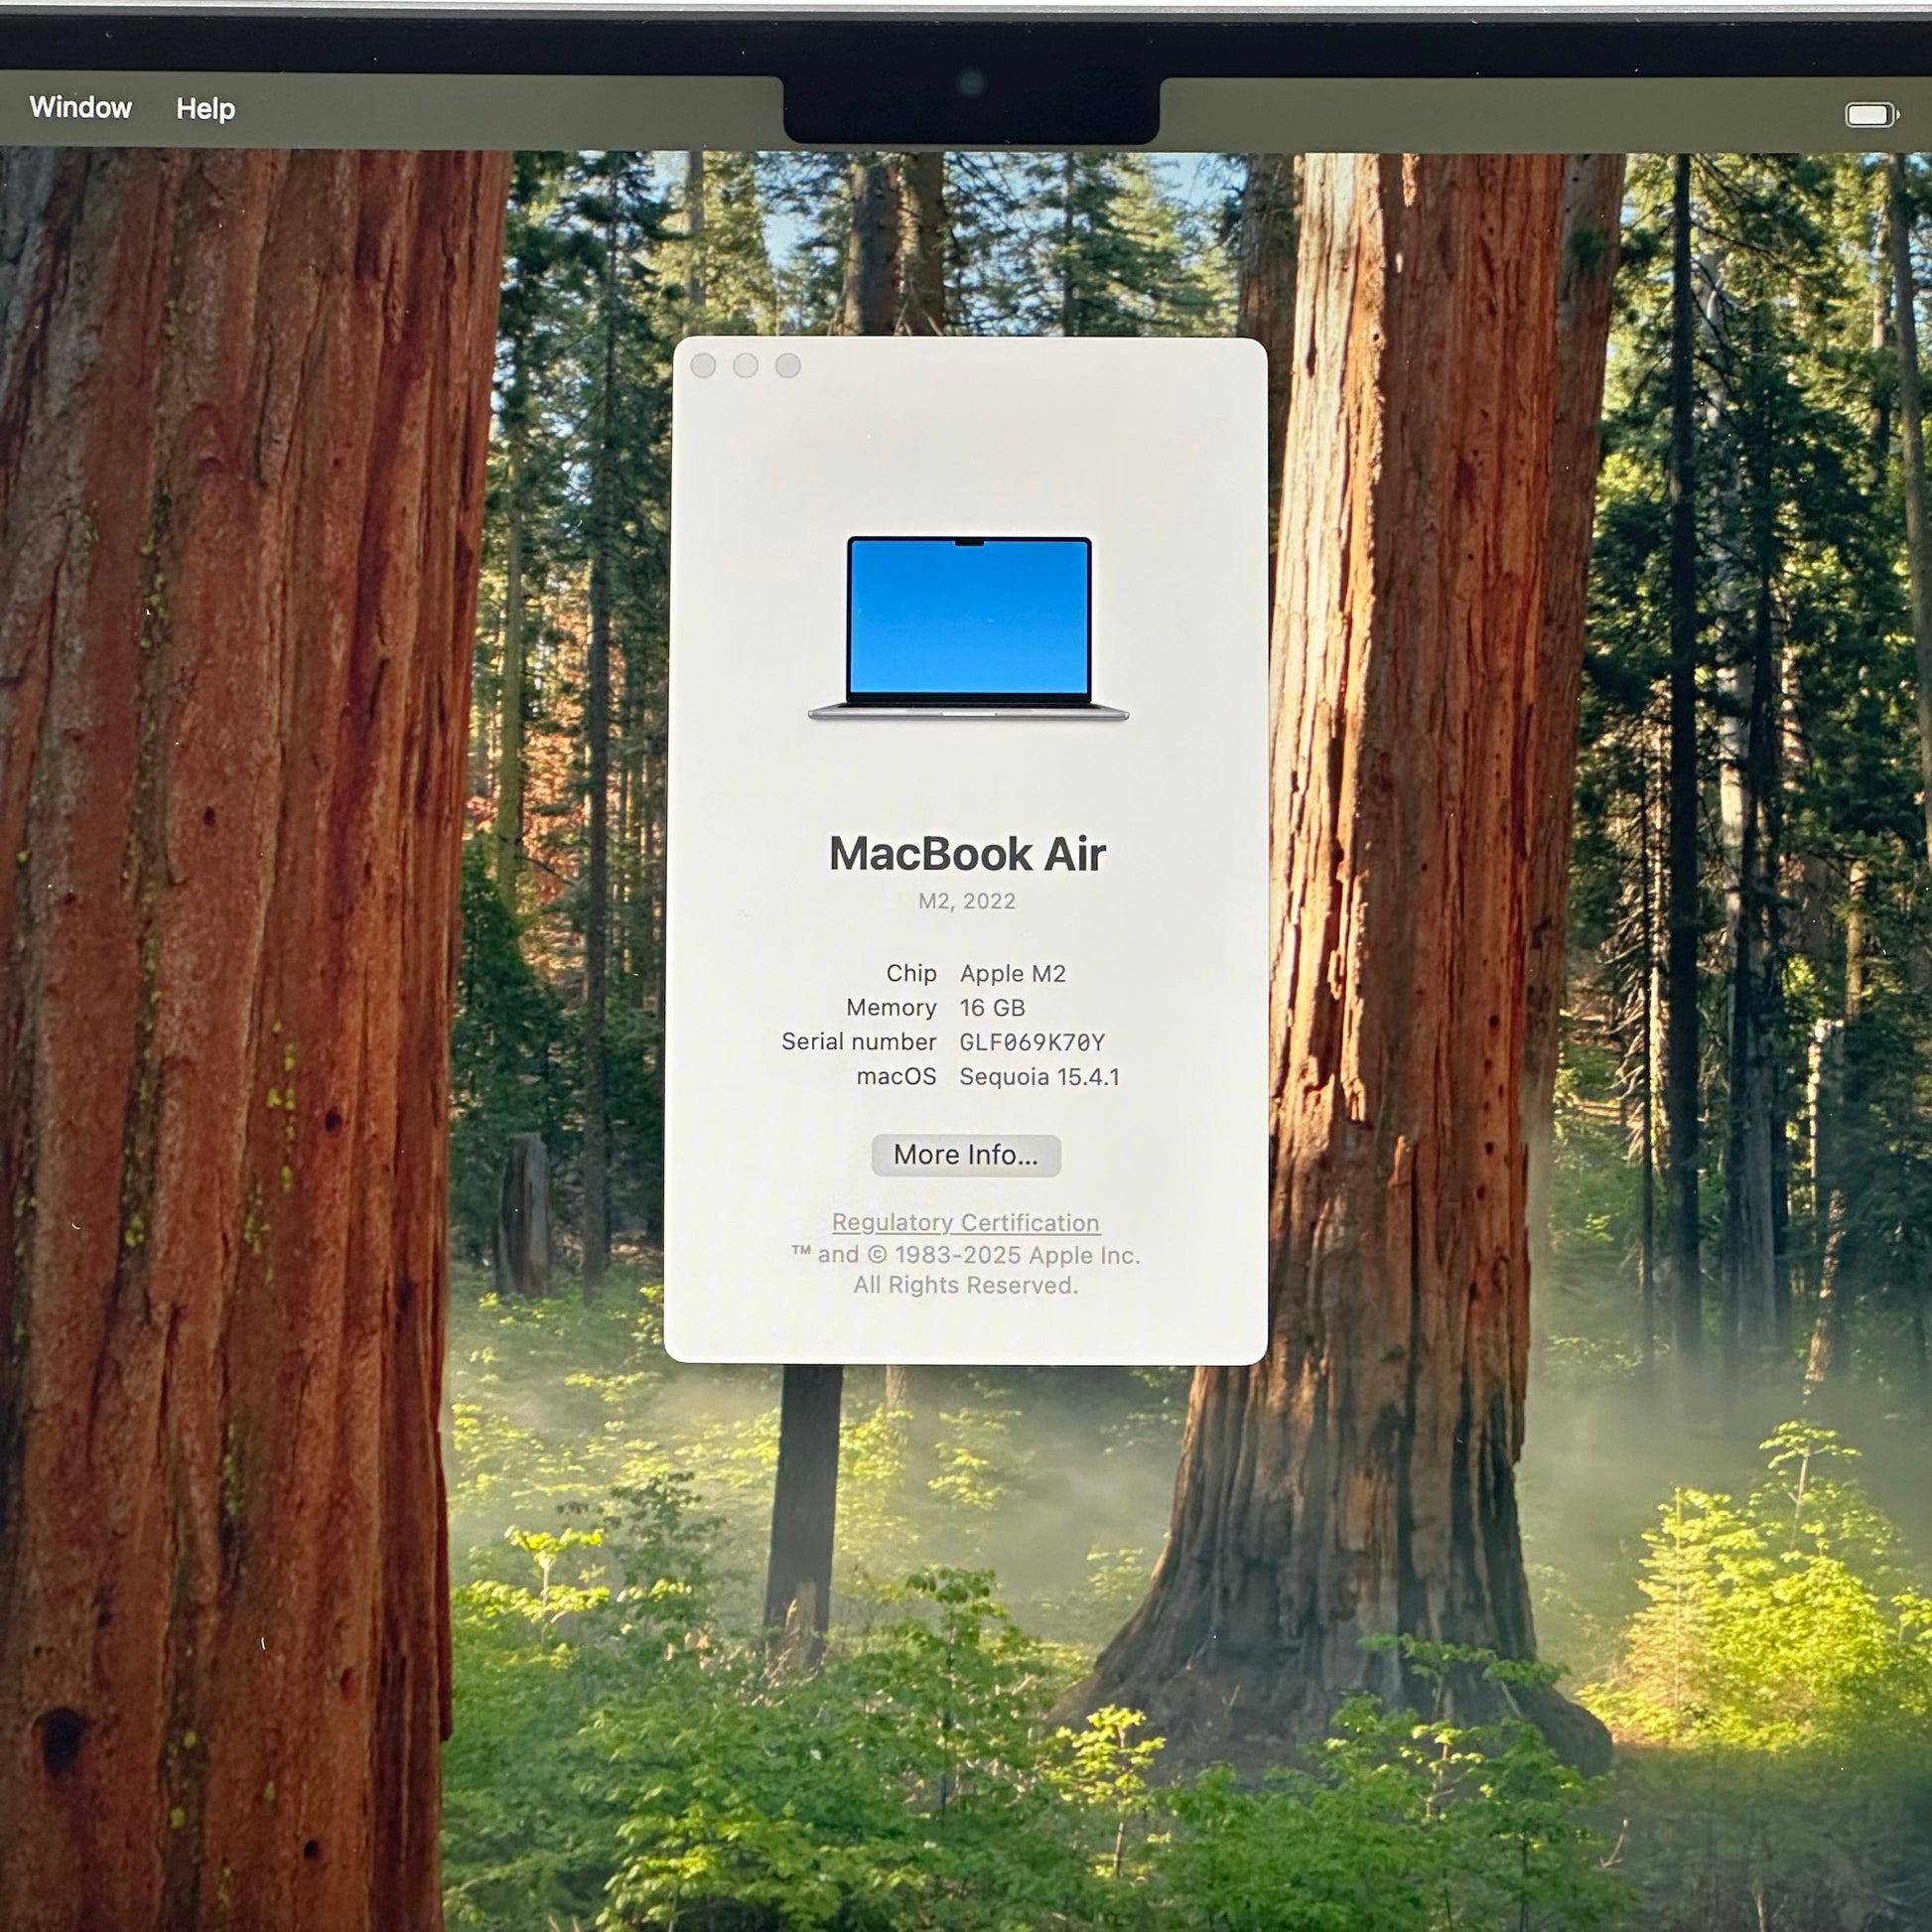Viewport: 1932px width, 1932px height.
Task: Click the macOS label
Action: pyautogui.click(x=897, y=1077)
